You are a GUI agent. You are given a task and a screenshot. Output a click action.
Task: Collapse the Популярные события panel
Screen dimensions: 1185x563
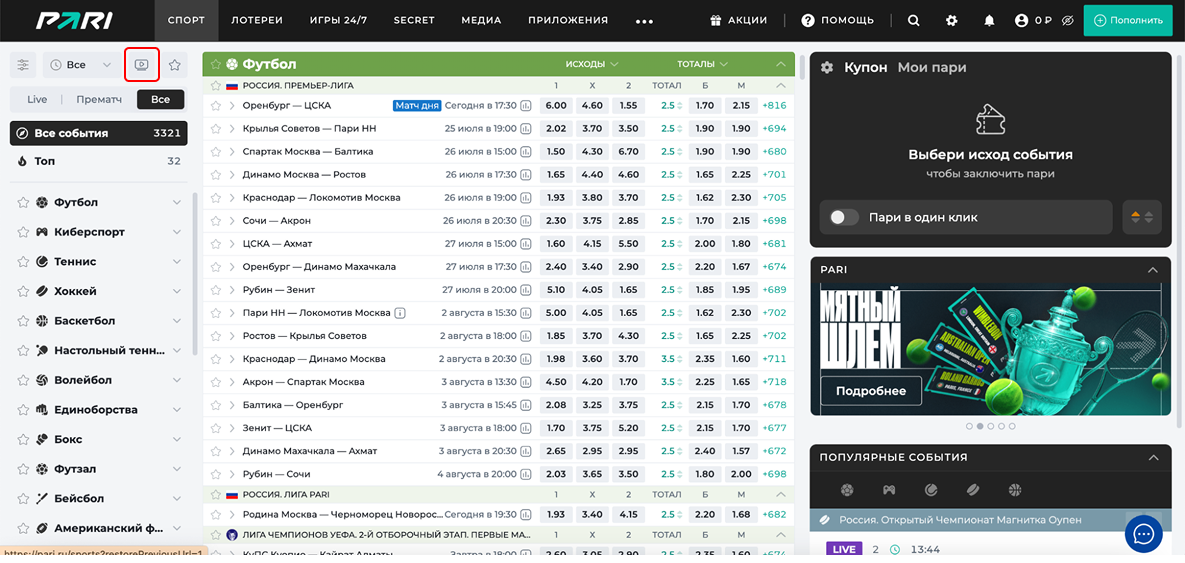pos(1152,457)
